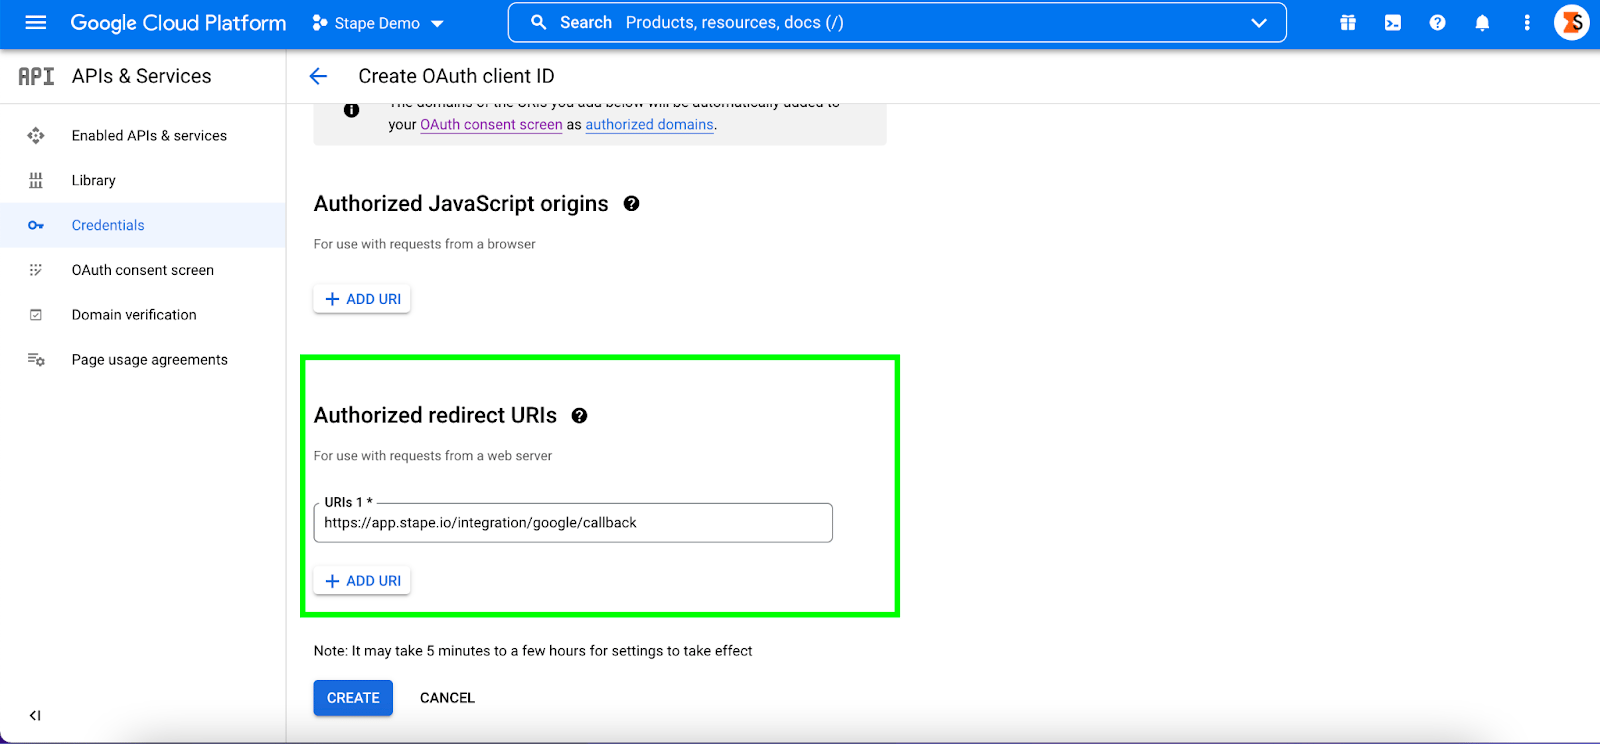Viewport: 1600px width, 744px height.
Task: Expand the search bar dropdown chevron
Action: click(x=1259, y=23)
